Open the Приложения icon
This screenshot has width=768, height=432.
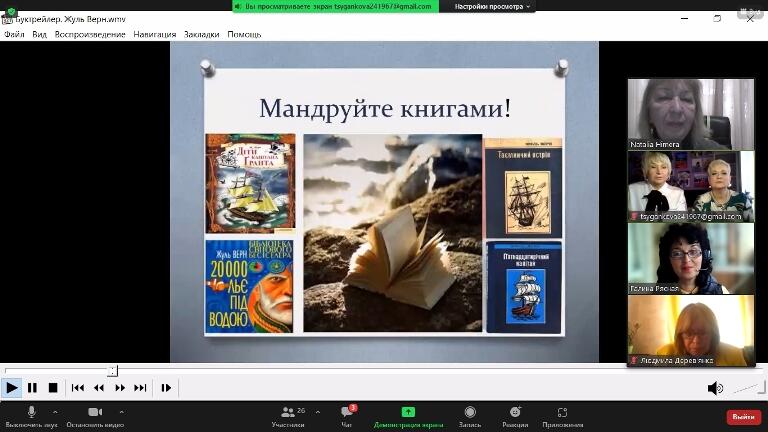[562, 417]
